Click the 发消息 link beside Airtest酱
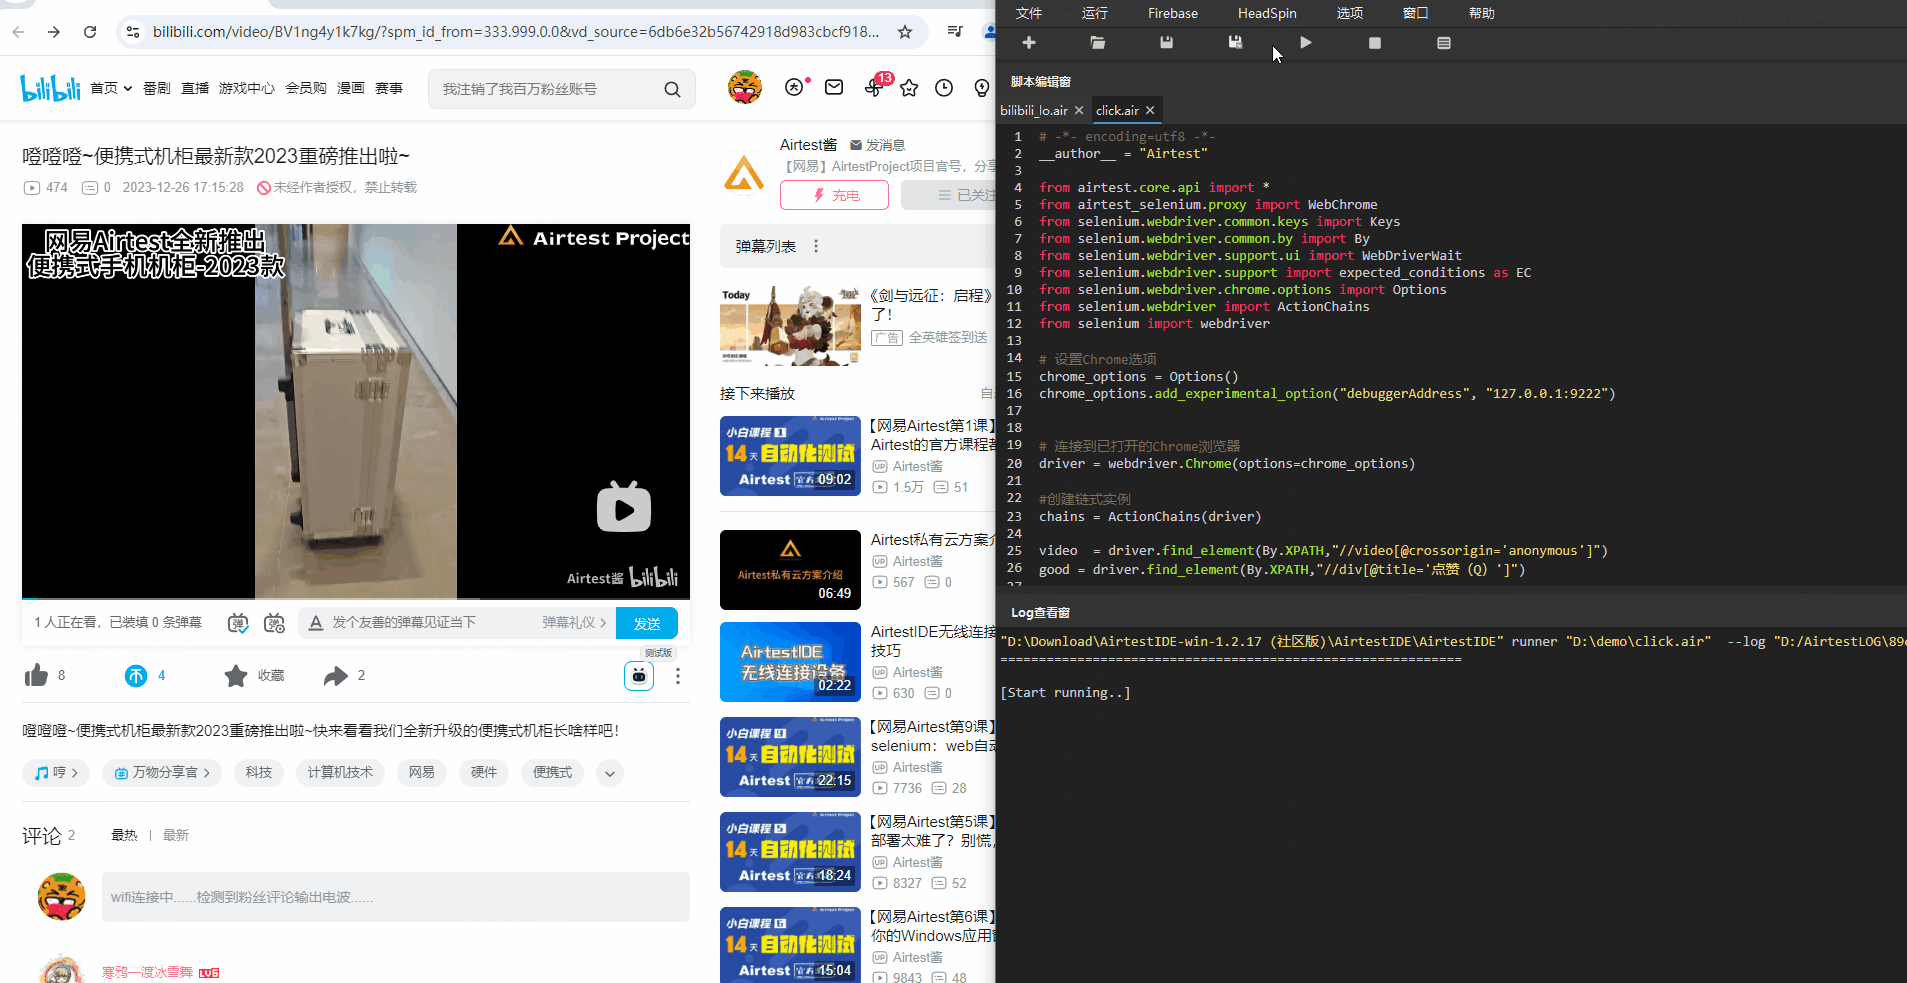1907x983 pixels. (877, 145)
